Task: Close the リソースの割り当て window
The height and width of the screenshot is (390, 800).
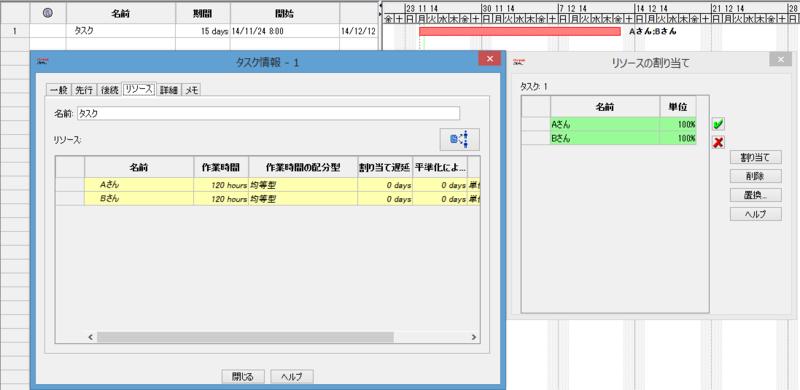Action: pyautogui.click(x=780, y=60)
